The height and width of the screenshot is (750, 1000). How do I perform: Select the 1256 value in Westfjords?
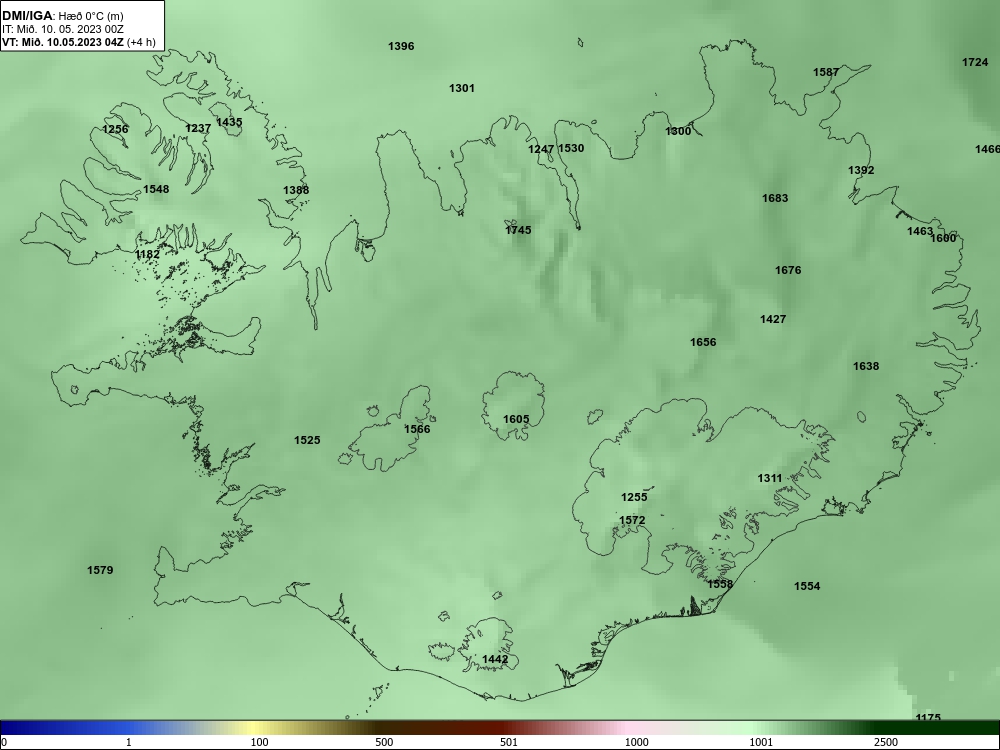(115, 129)
